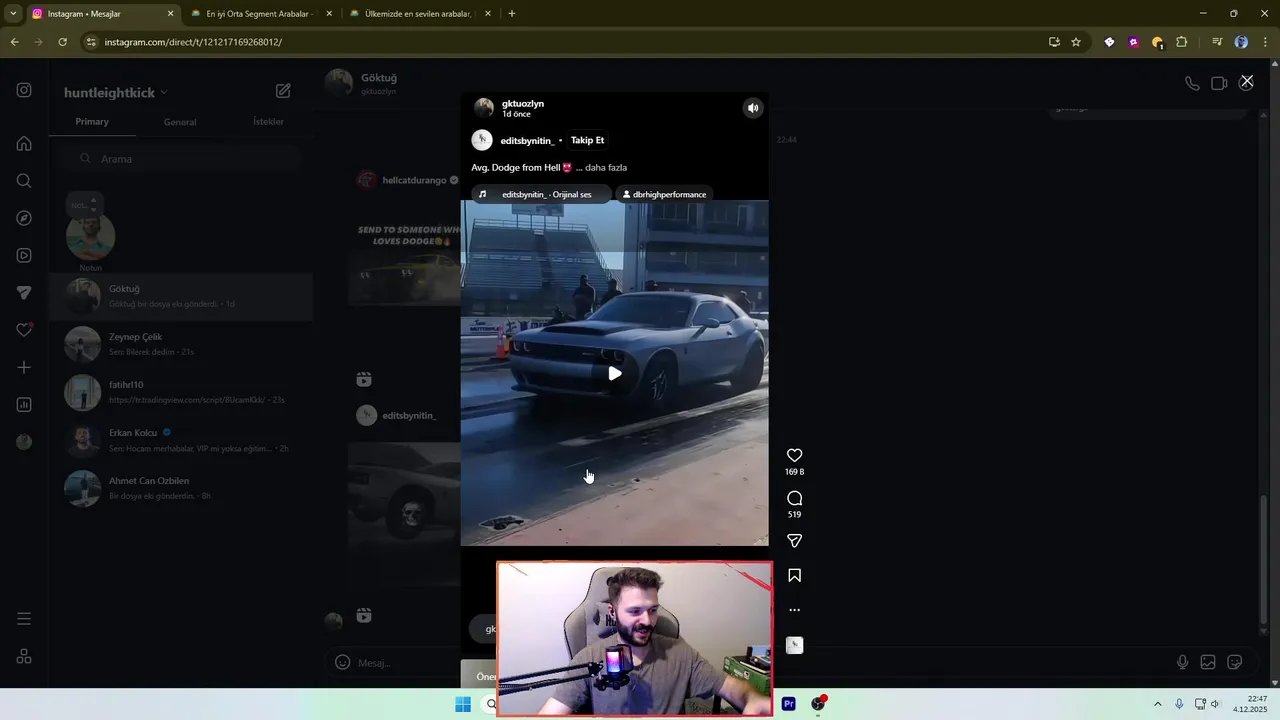This screenshot has width=1280, height=720.
Task: Click the Create plus icon in sidebar
Action: (24, 367)
